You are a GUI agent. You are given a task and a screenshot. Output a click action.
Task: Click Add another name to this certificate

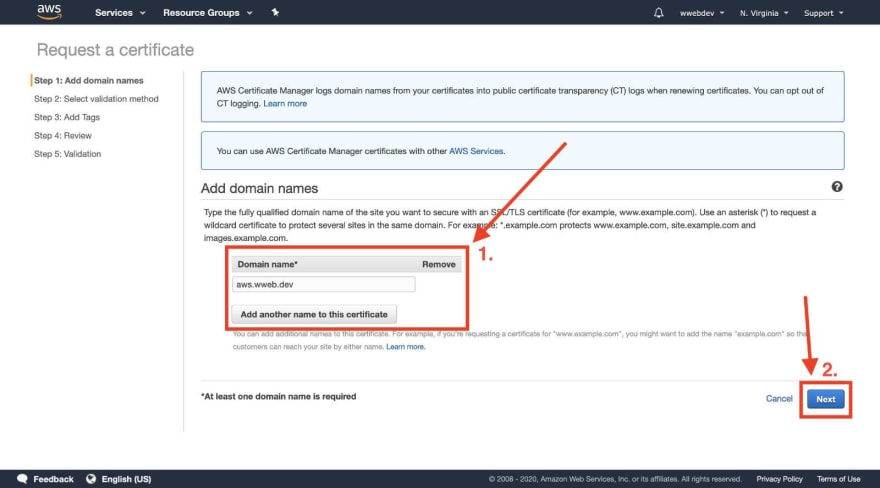click(x=314, y=314)
